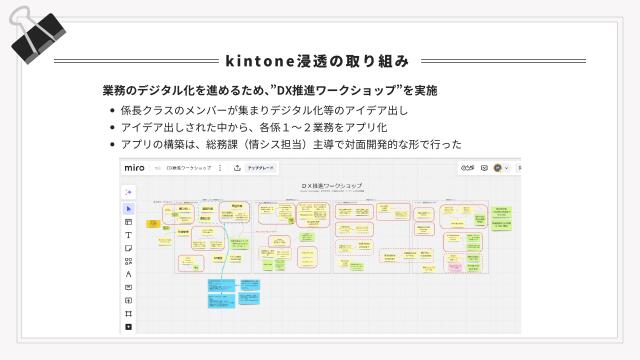Select the arrow cursor tool in Miro
The height and width of the screenshot is (360, 640).
[x=129, y=209]
